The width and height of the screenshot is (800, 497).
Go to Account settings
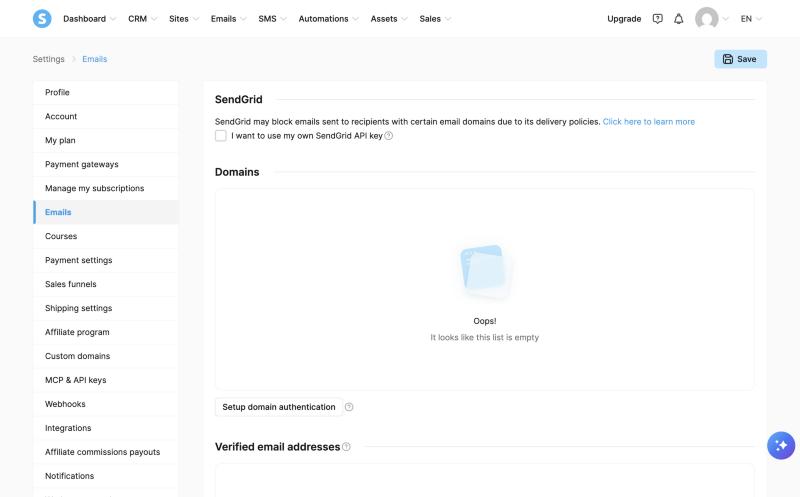pos(106,116)
